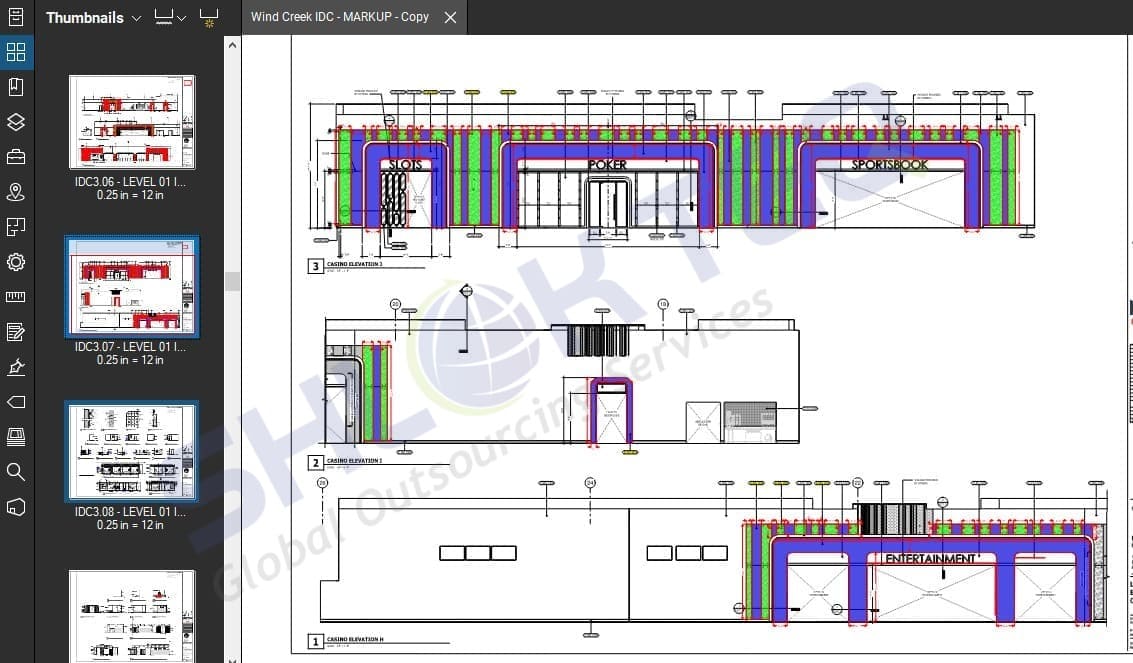Click the 'IDC3.07 - LEVEL 01 I...' label
Image resolution: width=1133 pixels, height=663 pixels.
coord(130,347)
